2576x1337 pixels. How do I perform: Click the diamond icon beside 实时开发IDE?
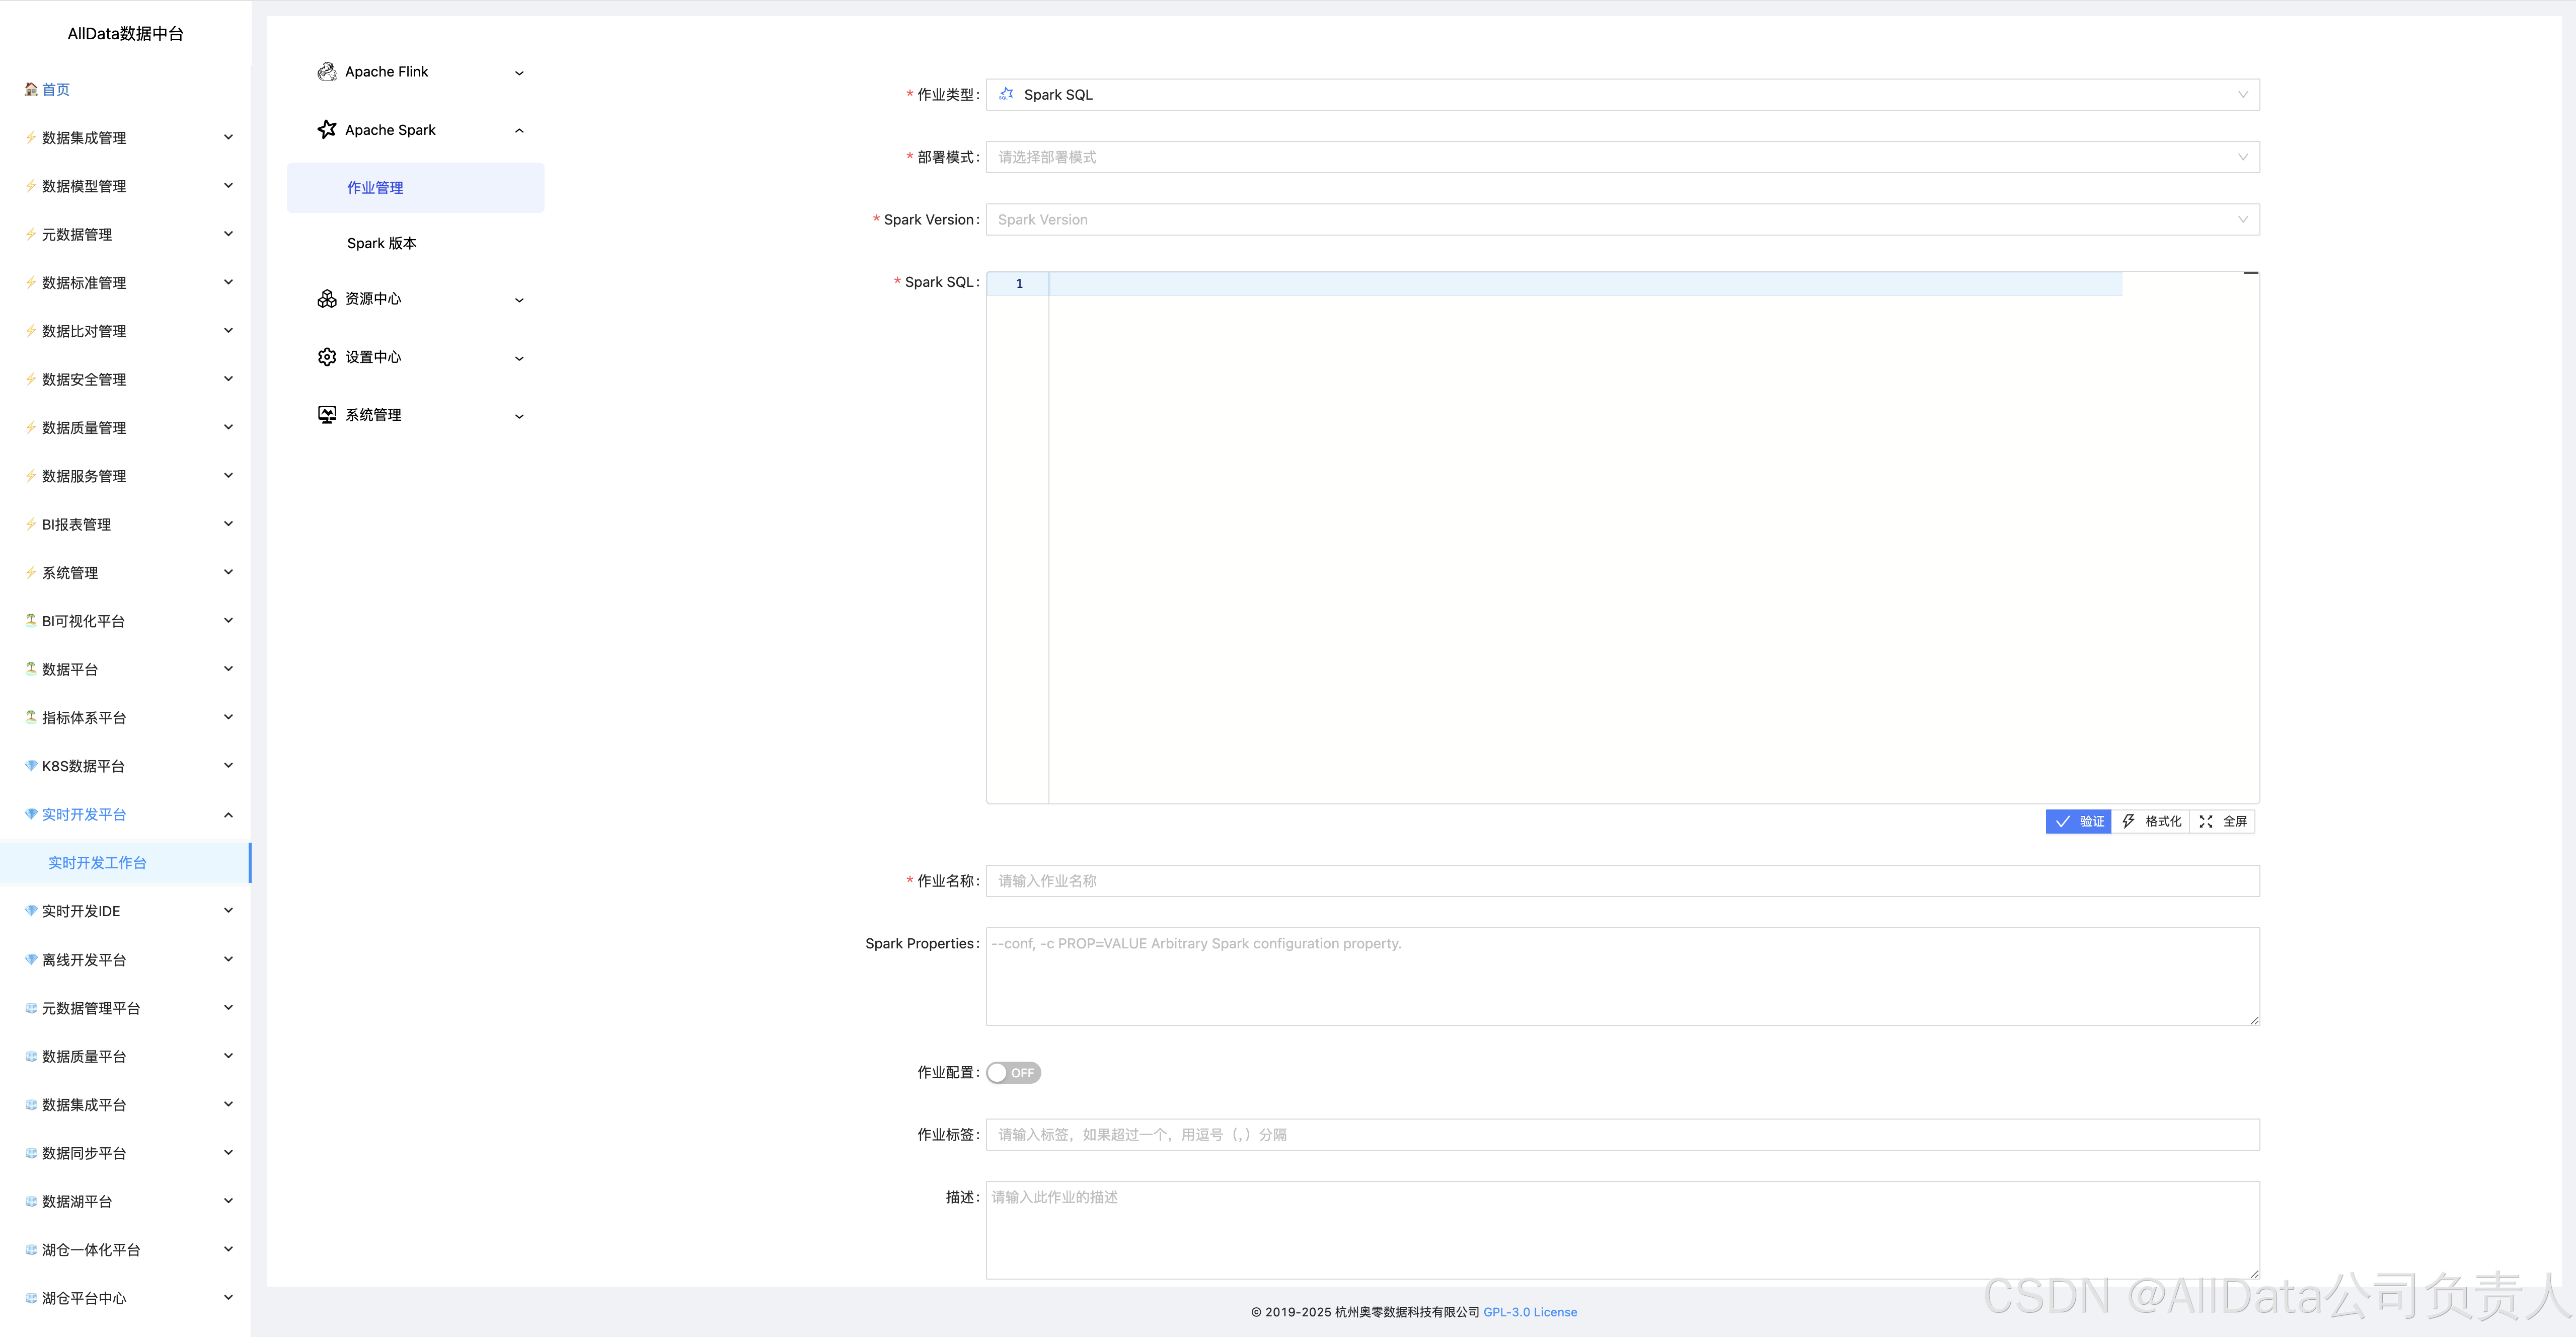point(31,911)
